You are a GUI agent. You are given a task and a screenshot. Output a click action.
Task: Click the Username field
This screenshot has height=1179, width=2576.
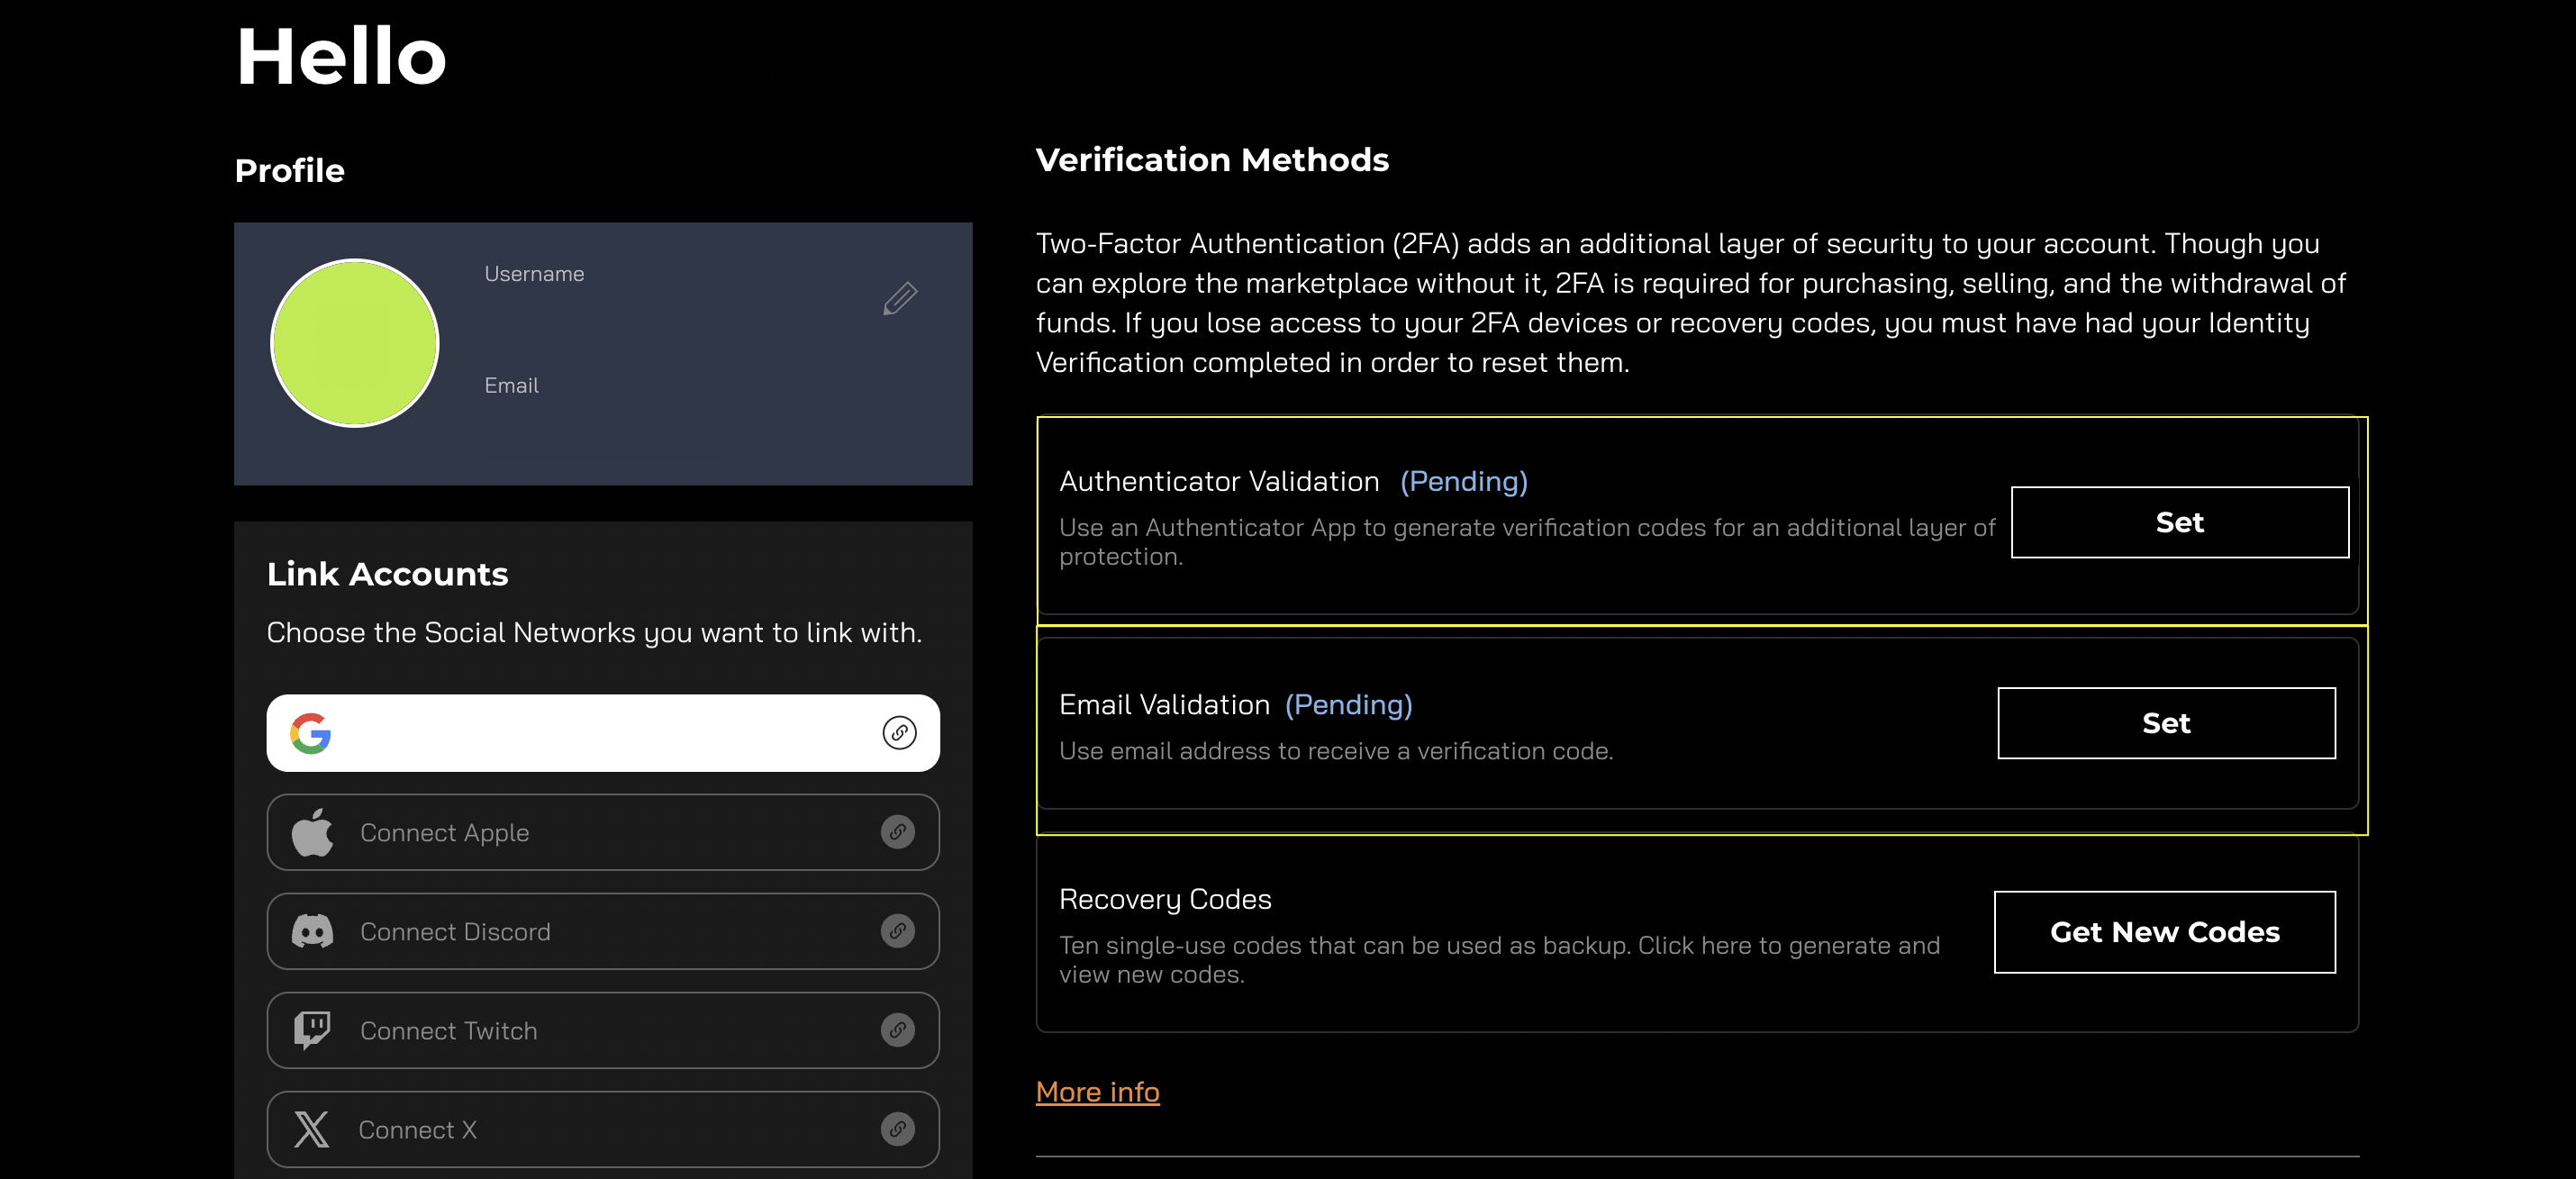tap(534, 273)
